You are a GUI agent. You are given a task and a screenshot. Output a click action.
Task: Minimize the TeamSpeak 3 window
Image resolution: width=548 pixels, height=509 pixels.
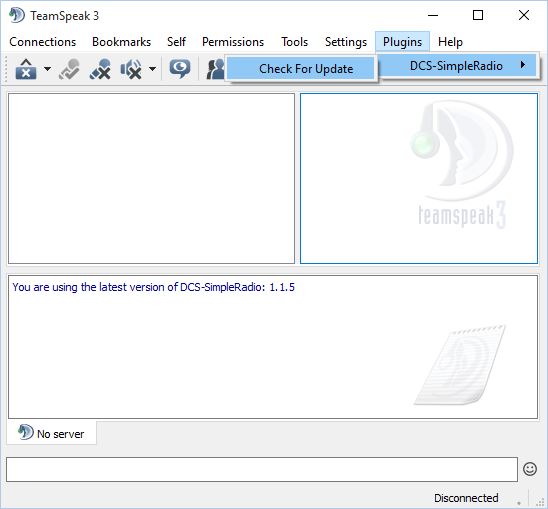[x=433, y=15]
